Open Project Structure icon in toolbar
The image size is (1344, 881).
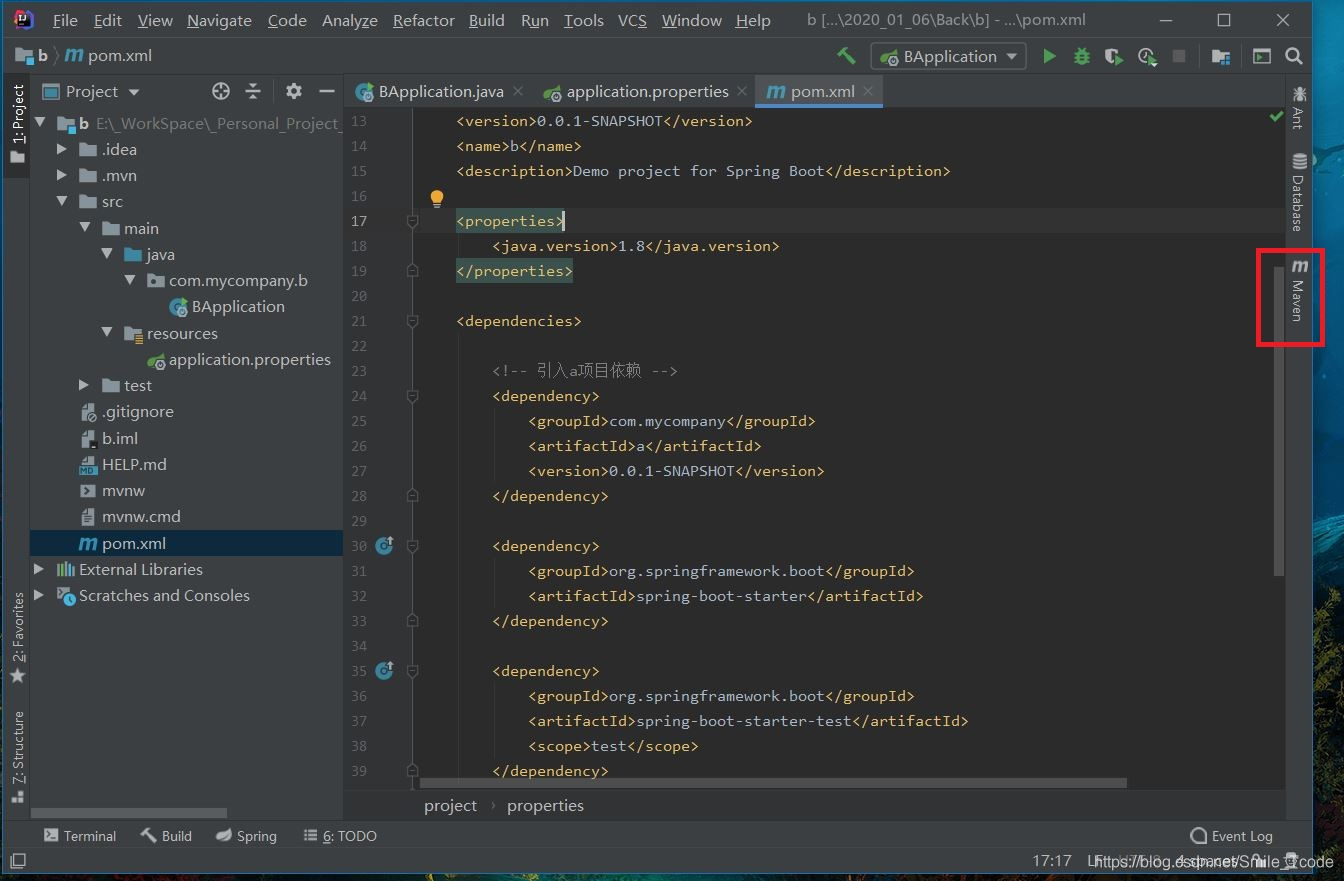coord(1220,56)
